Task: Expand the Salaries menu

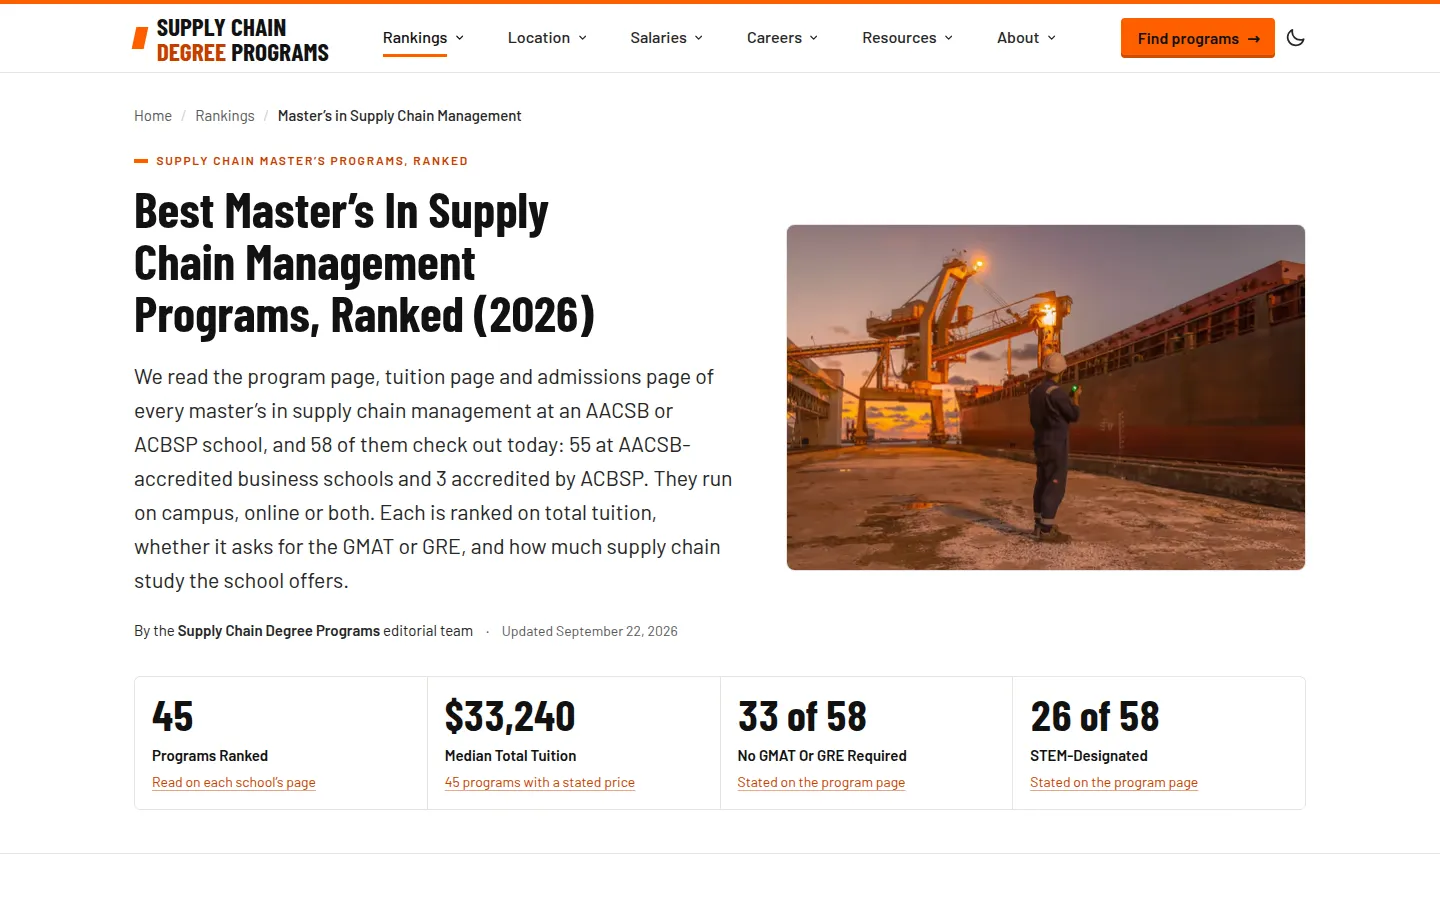Action: (667, 38)
